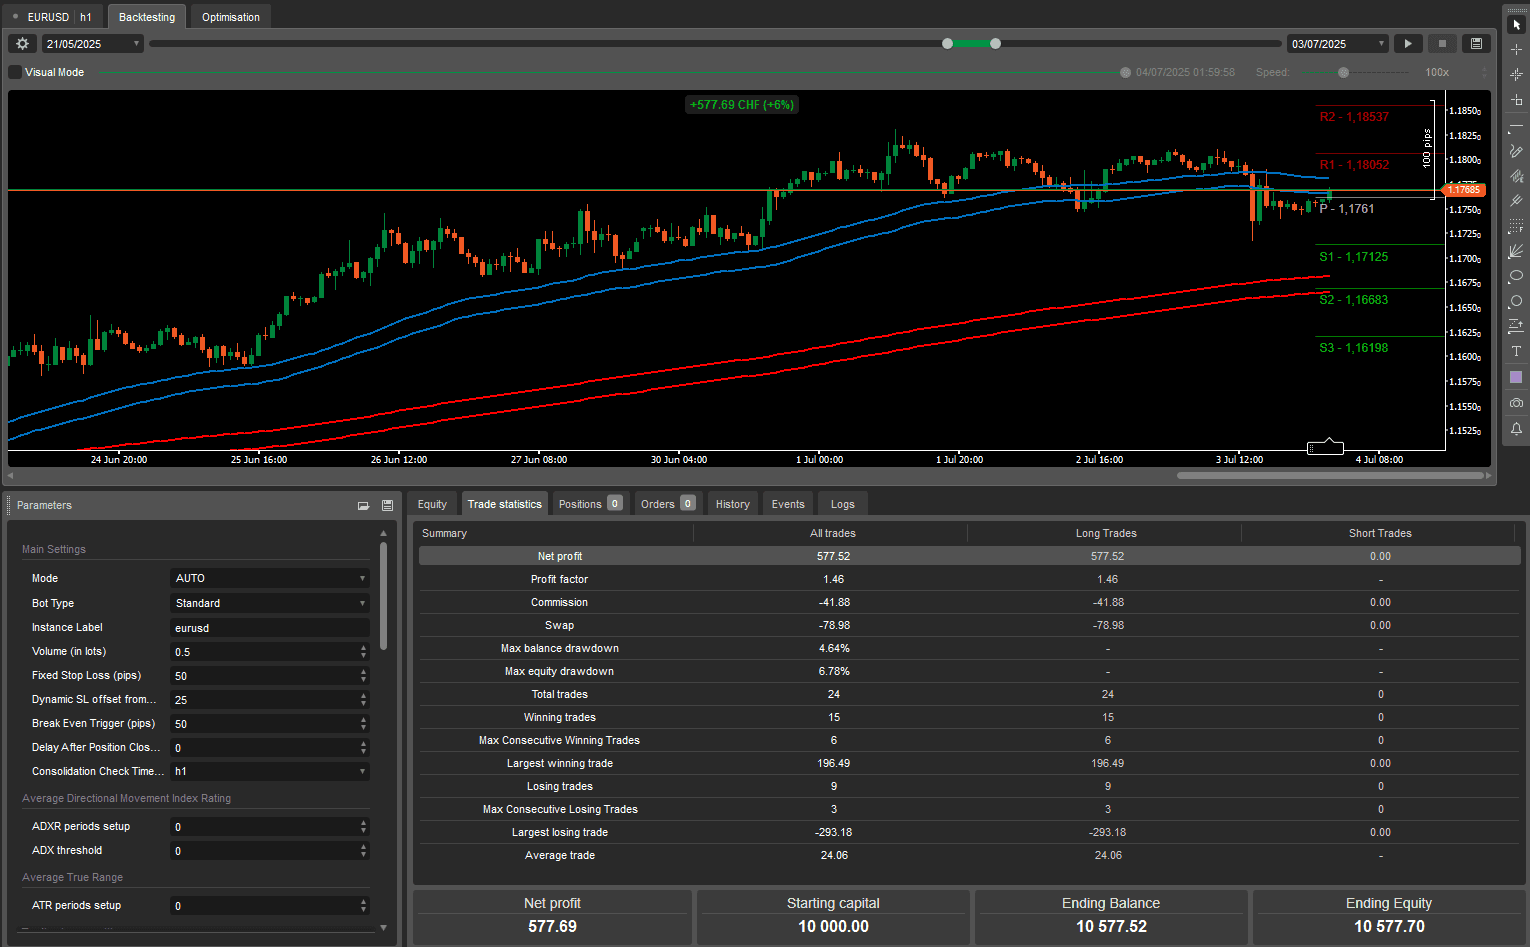Adjust the Speed slider handle
Viewport: 1530px width, 947px height.
tap(1343, 72)
